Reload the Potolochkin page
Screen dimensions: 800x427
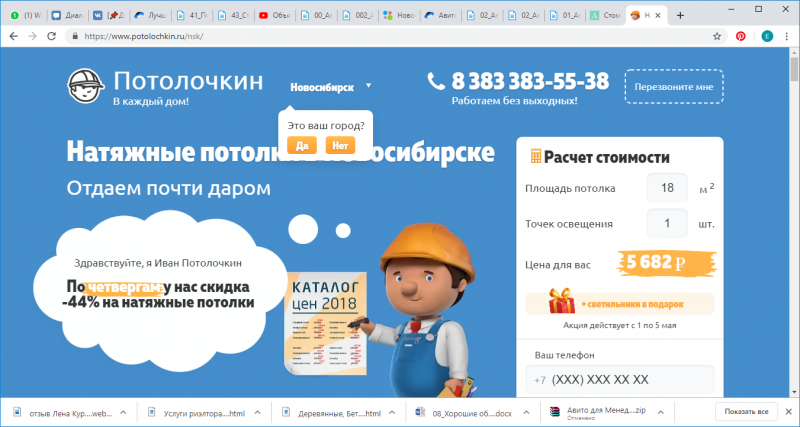click(52, 36)
